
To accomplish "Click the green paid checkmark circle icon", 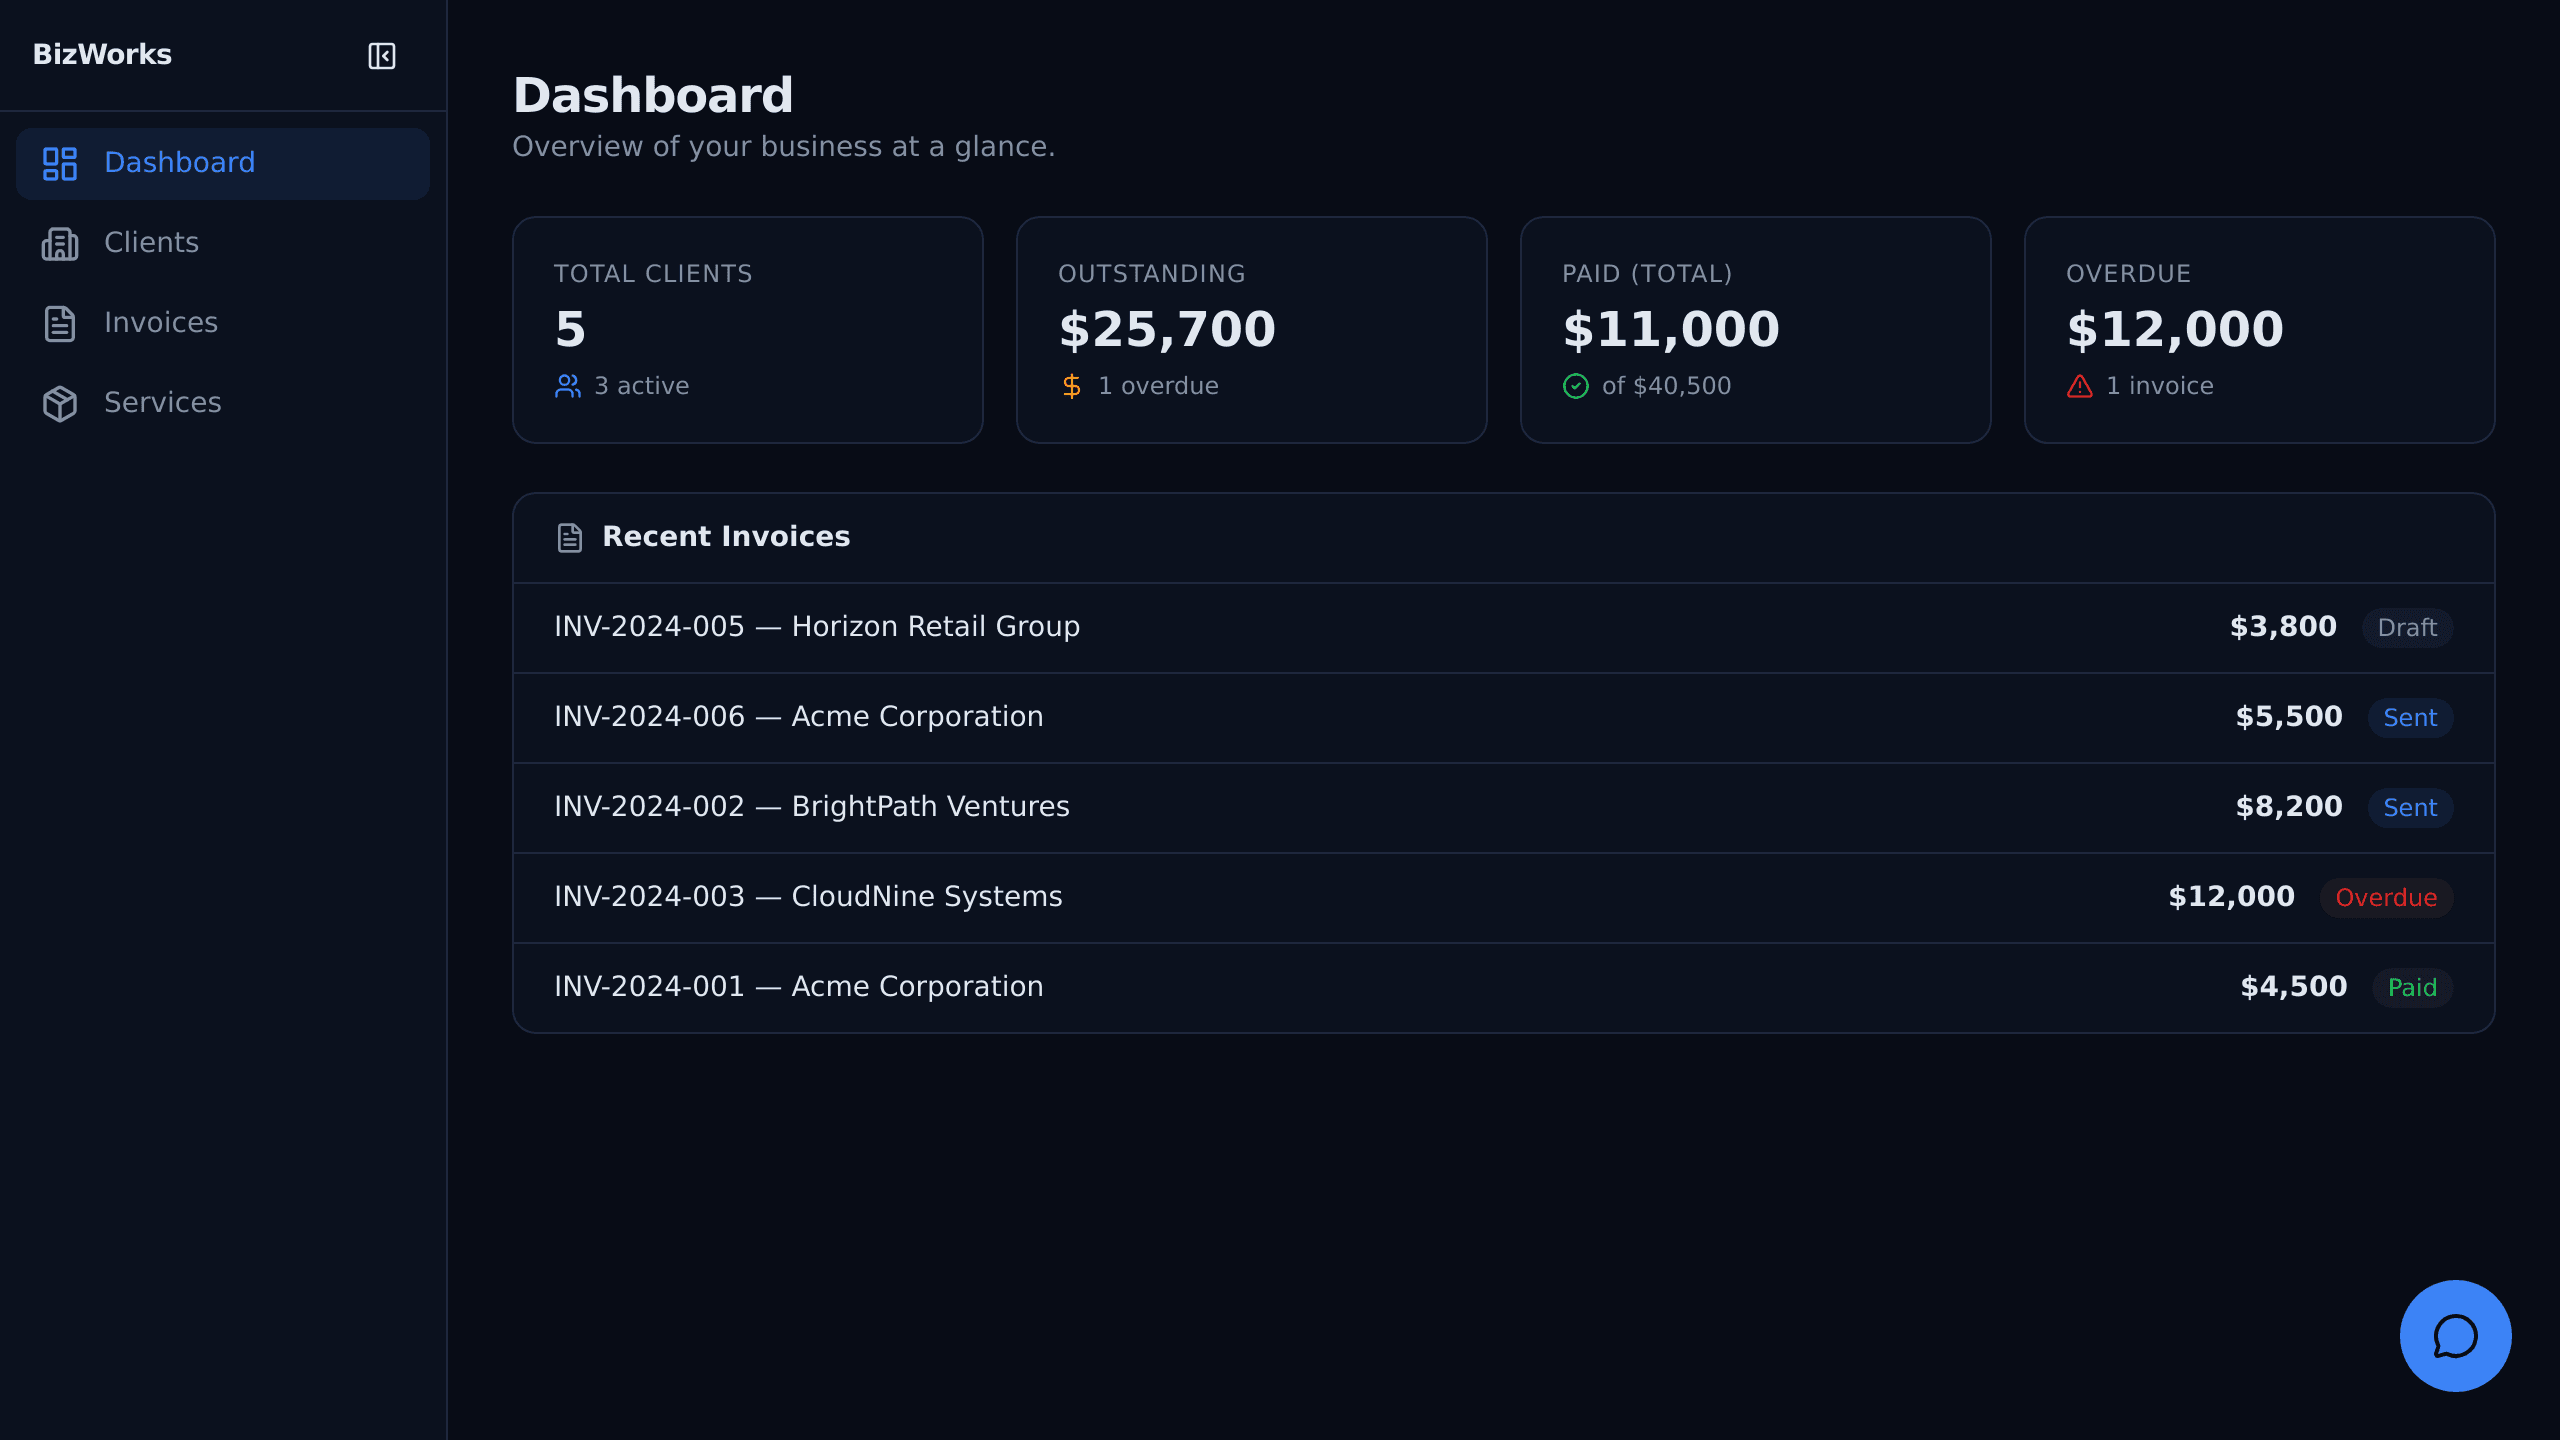I will click(1576, 386).
